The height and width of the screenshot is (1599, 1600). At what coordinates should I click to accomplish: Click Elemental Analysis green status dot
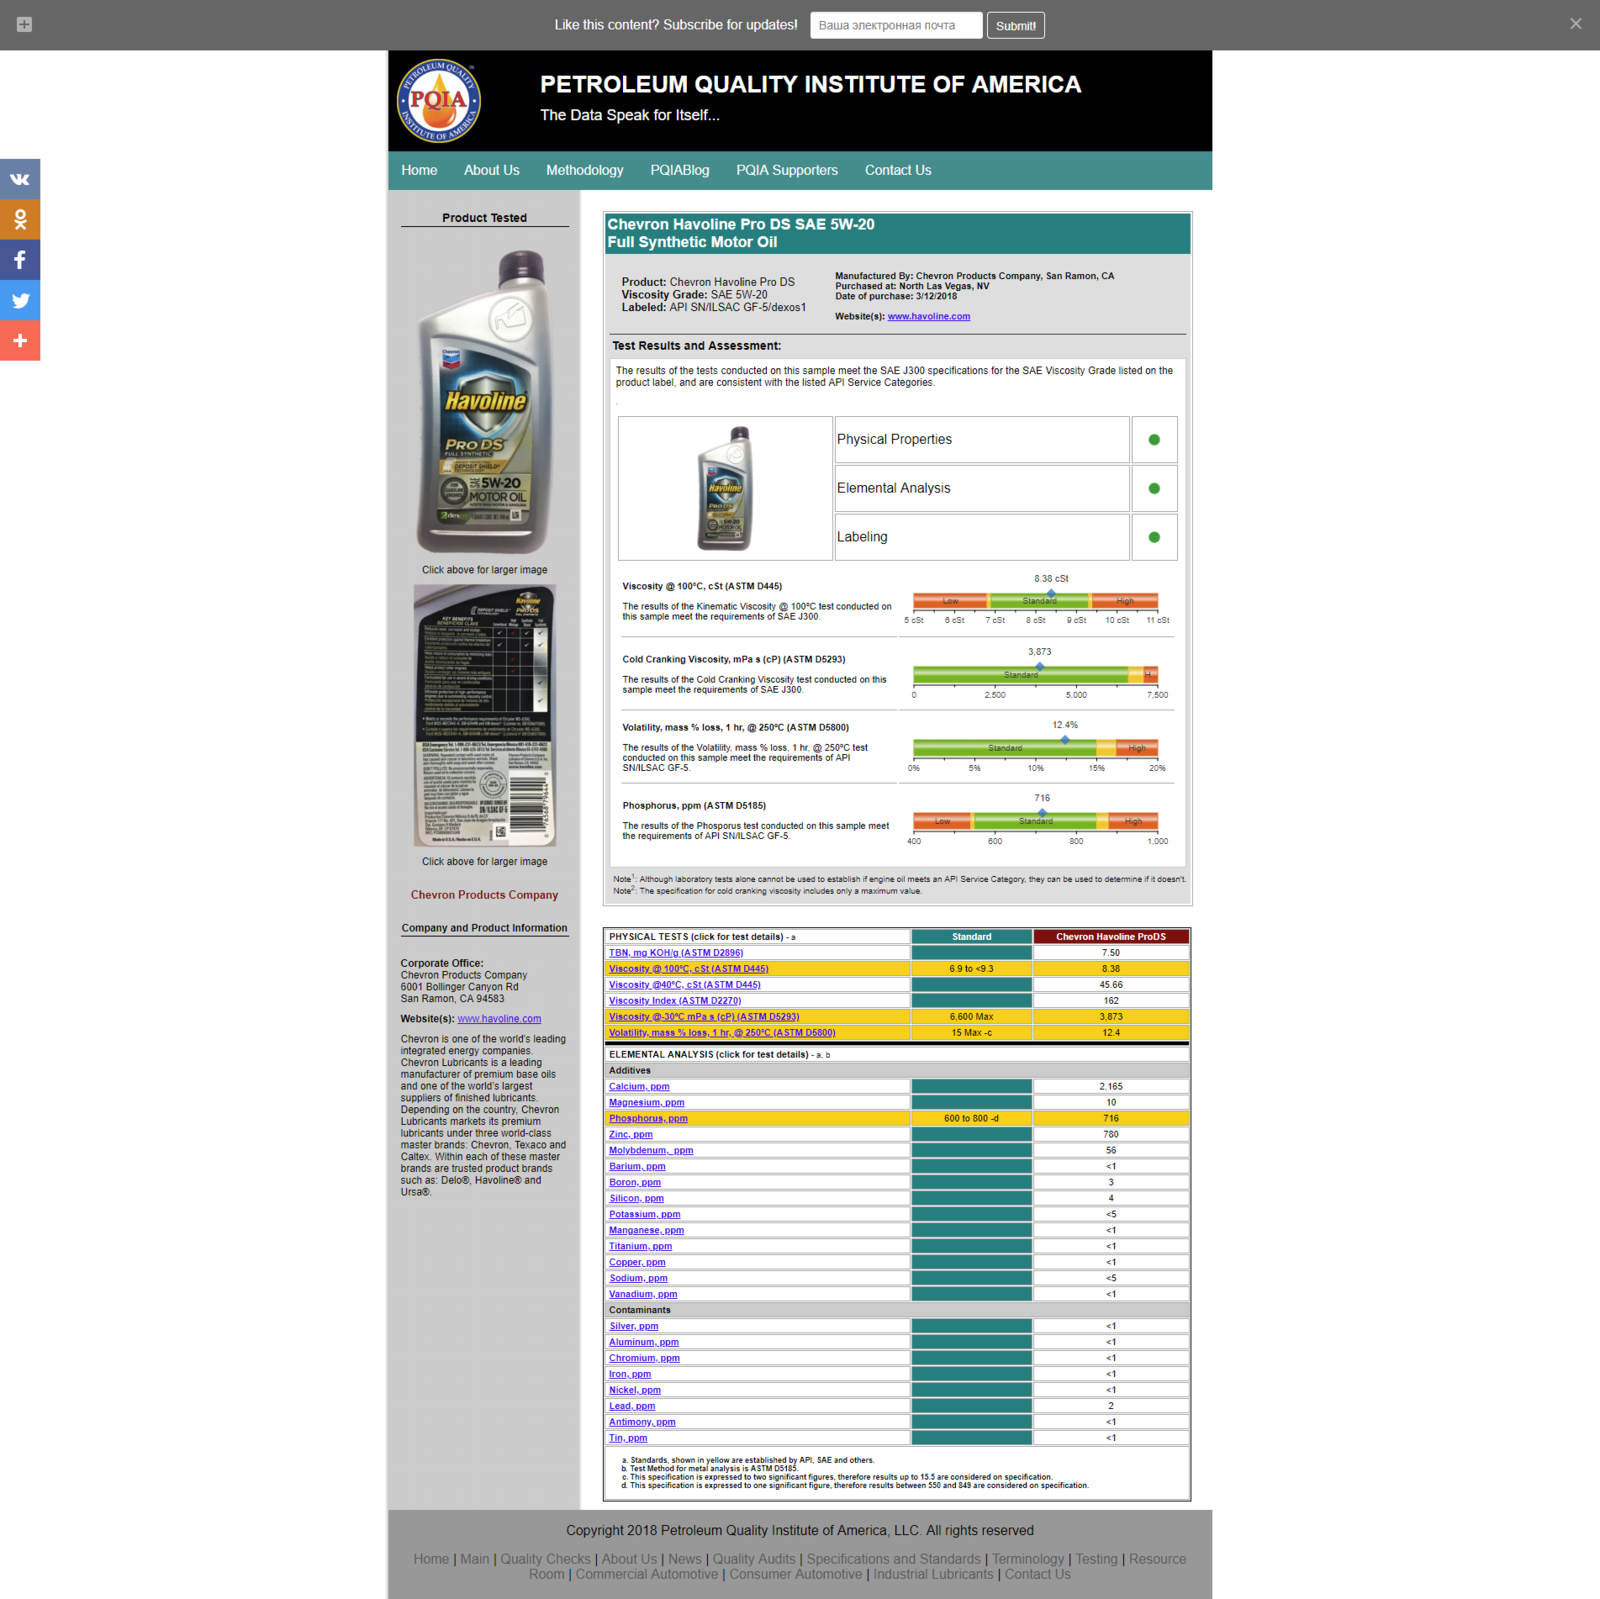[1154, 489]
